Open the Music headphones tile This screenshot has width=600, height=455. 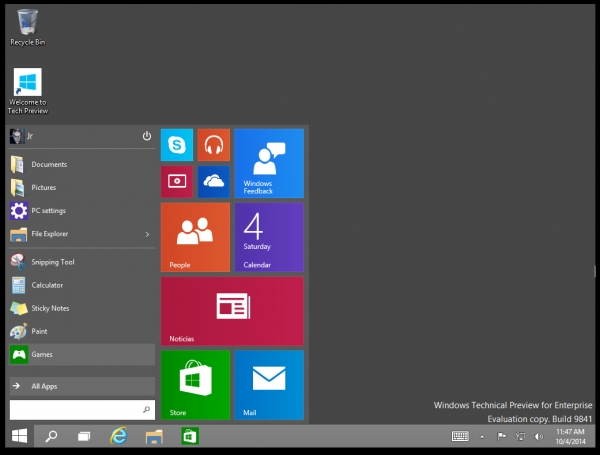coord(214,145)
